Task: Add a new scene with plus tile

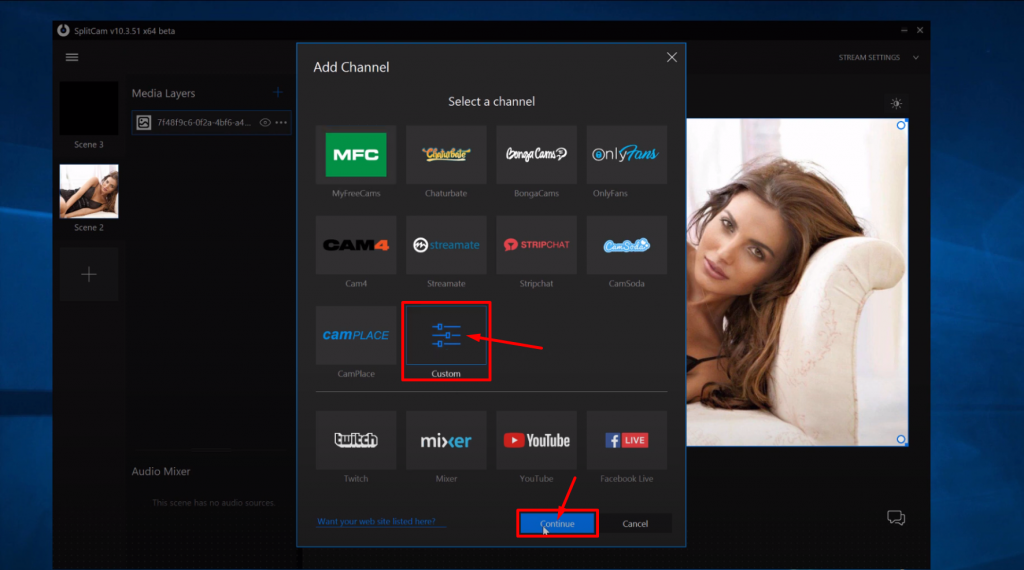Action: tap(89, 274)
